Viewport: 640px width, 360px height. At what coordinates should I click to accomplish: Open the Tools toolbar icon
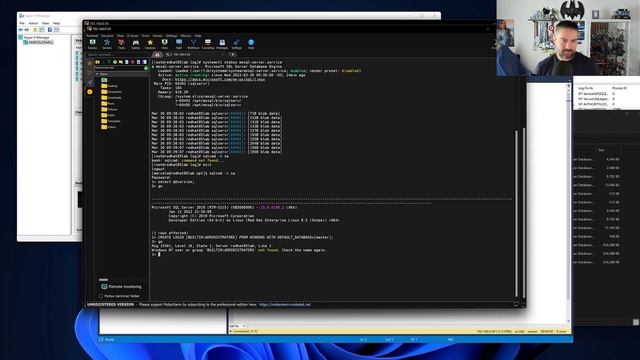tap(121, 44)
